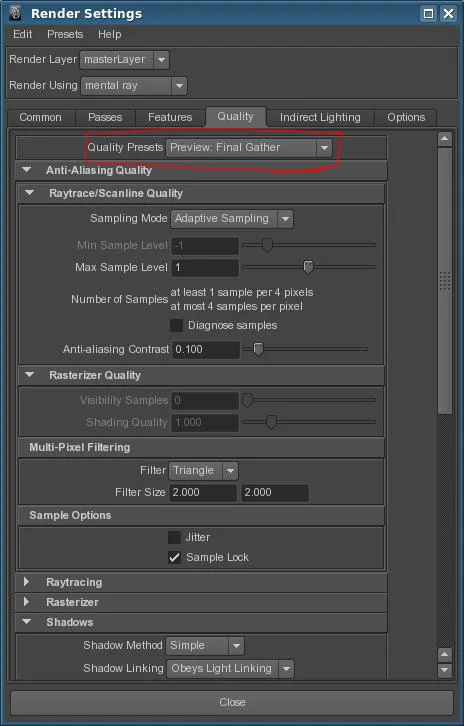Viewport: 464px width, 726px height.
Task: Switch to the Common tab
Action: pyautogui.click(x=41, y=117)
